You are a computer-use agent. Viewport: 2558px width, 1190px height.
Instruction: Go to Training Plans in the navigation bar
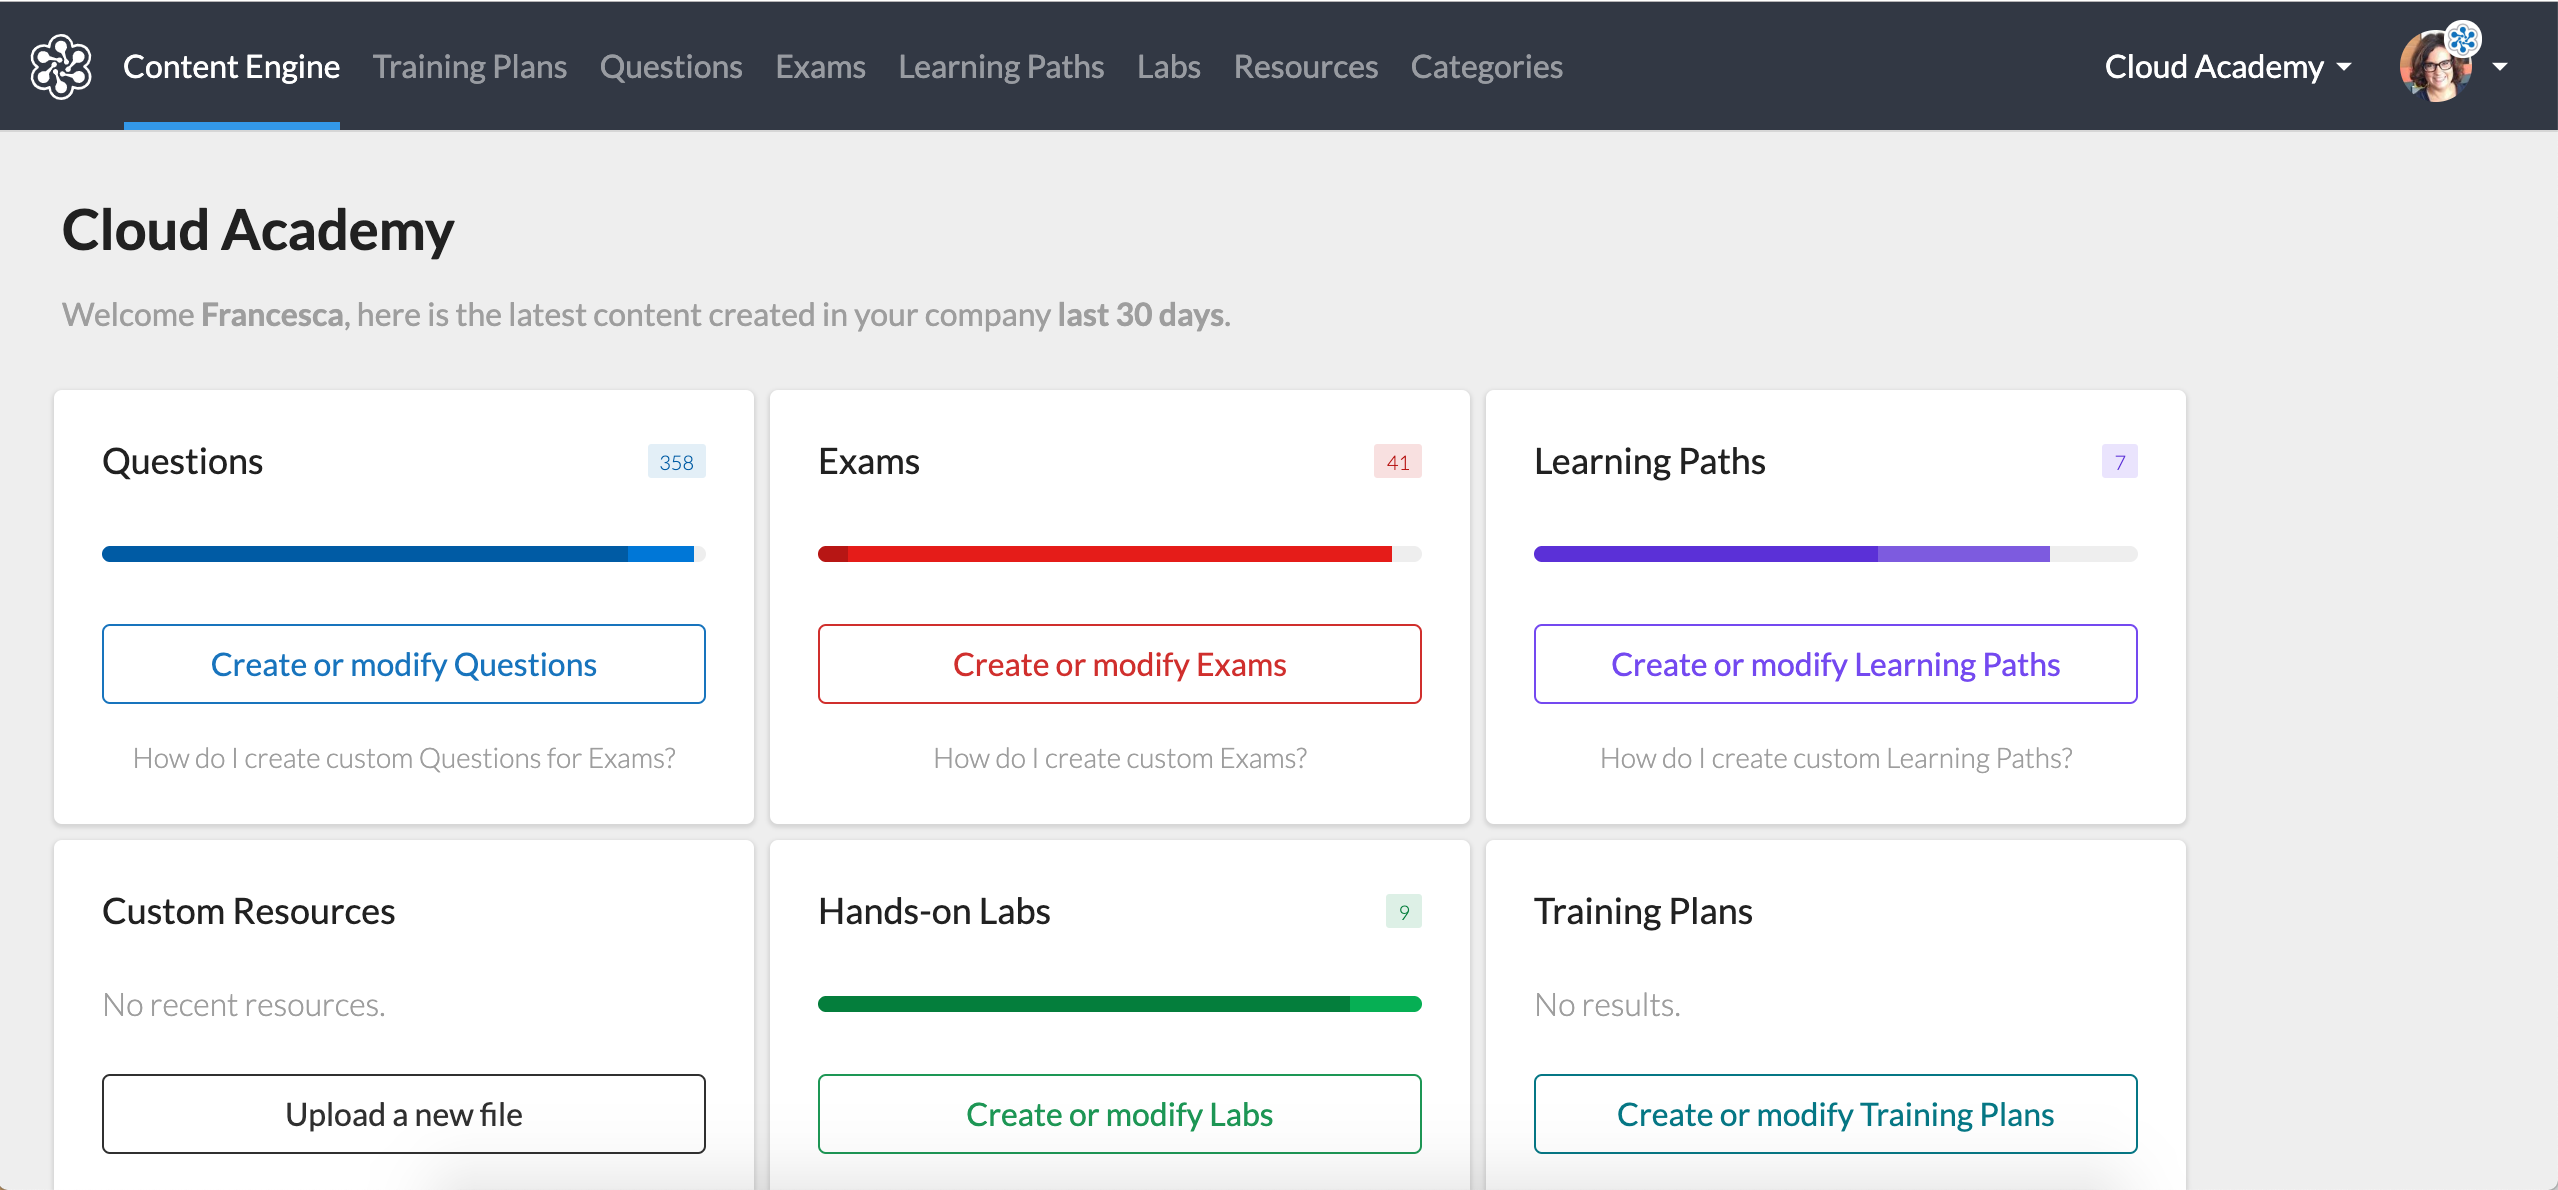click(470, 67)
